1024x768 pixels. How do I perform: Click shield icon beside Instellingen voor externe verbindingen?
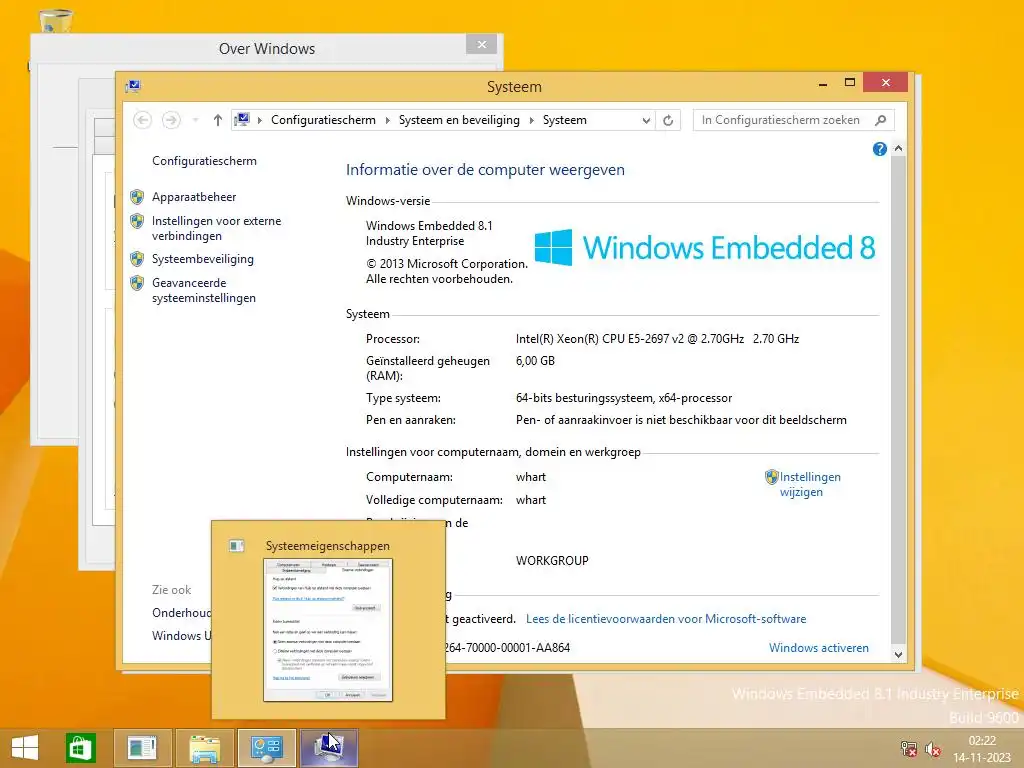(x=137, y=221)
